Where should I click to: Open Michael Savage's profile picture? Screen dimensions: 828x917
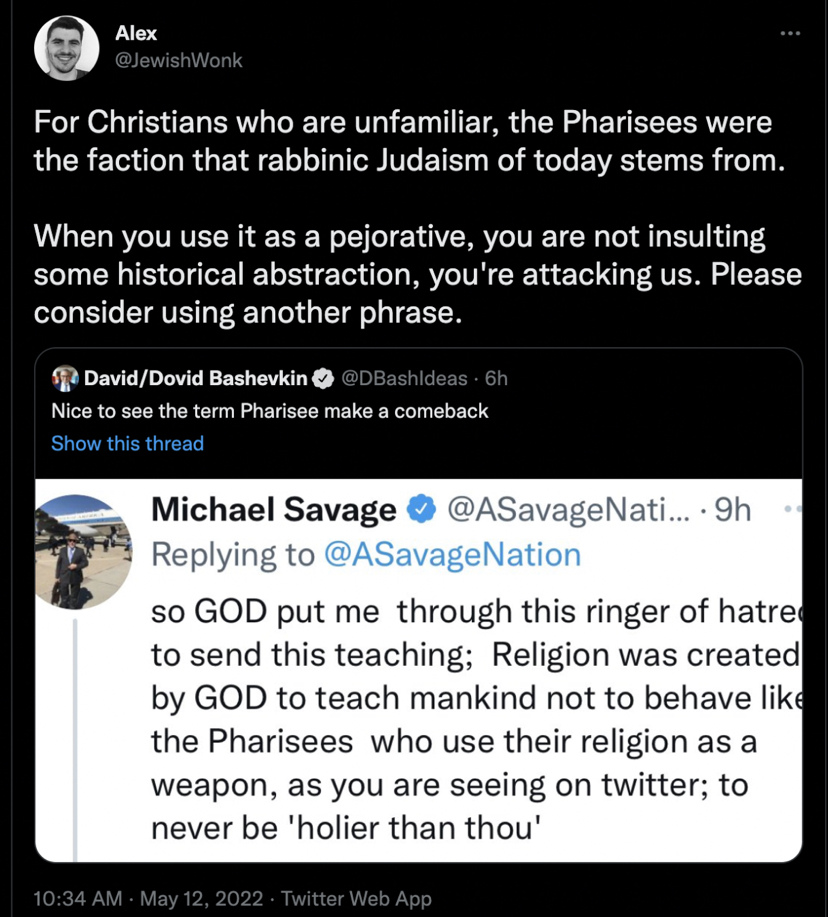(x=84, y=552)
